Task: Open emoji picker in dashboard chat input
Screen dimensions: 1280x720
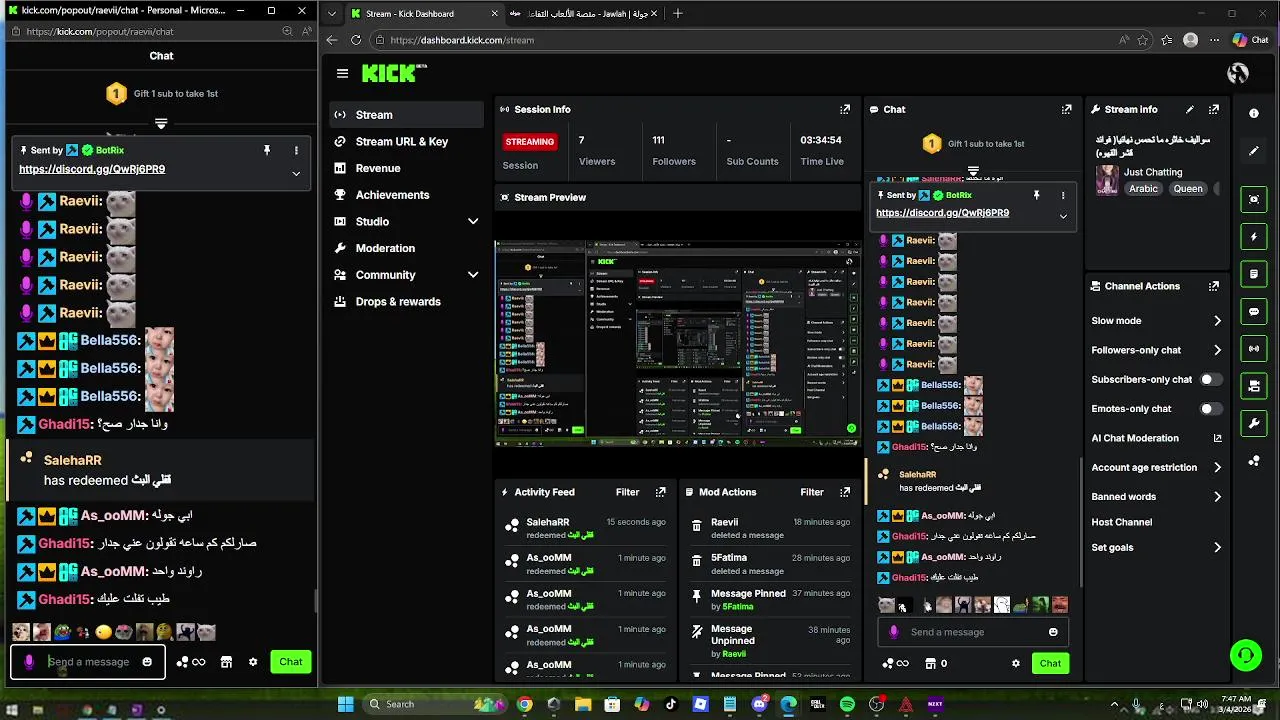Action: [x=1053, y=632]
